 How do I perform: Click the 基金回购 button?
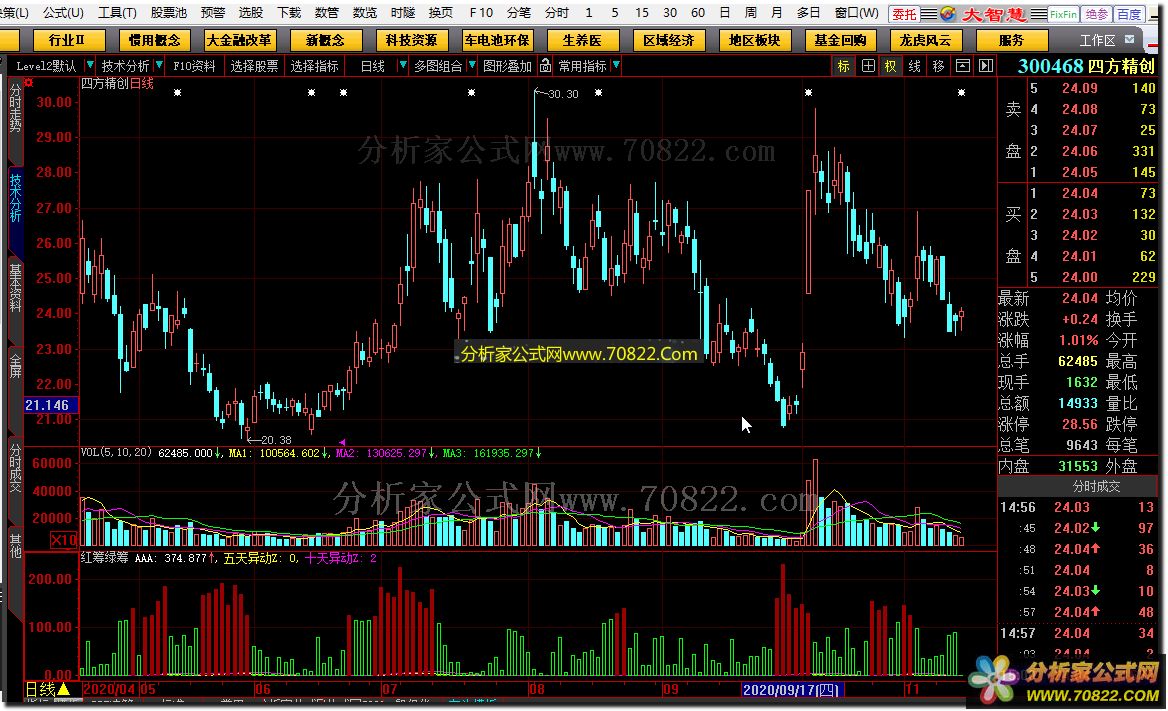[x=840, y=40]
